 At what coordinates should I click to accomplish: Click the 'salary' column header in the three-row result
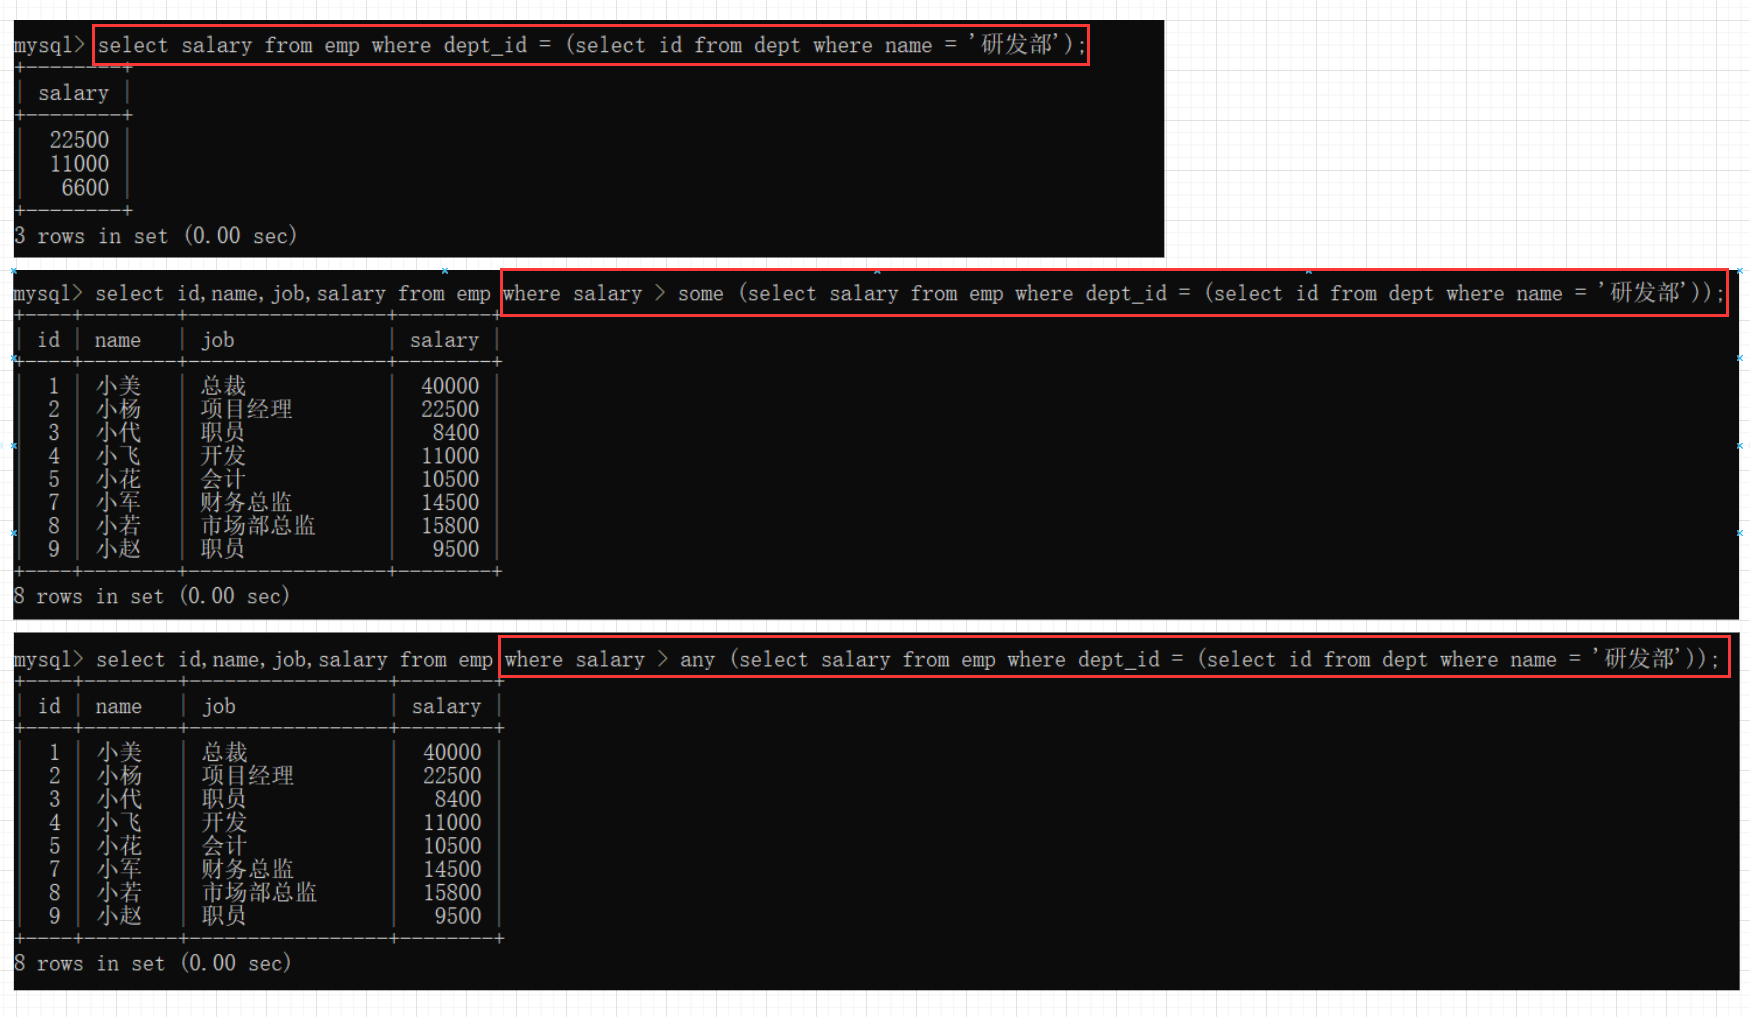[74, 93]
